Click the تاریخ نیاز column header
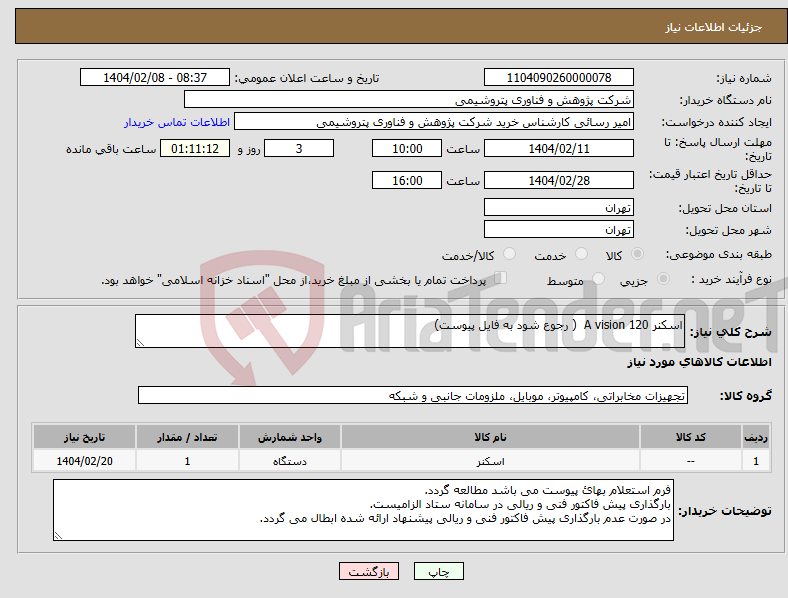Image resolution: width=788 pixels, height=598 pixels. coord(84,437)
